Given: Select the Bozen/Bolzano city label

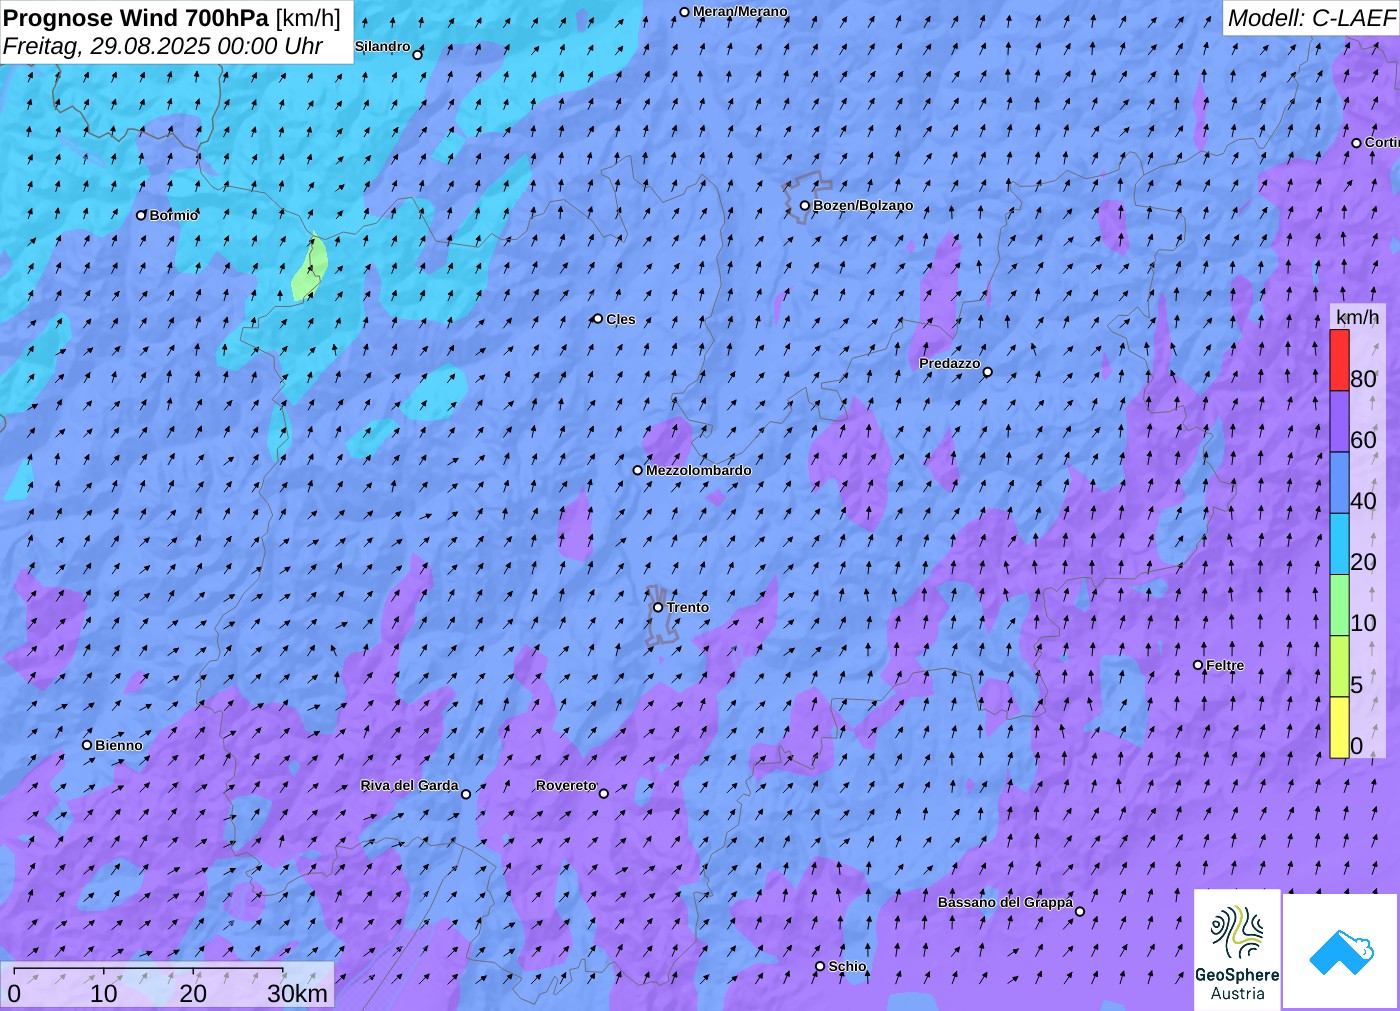Looking at the screenshot, I should click(x=863, y=206).
